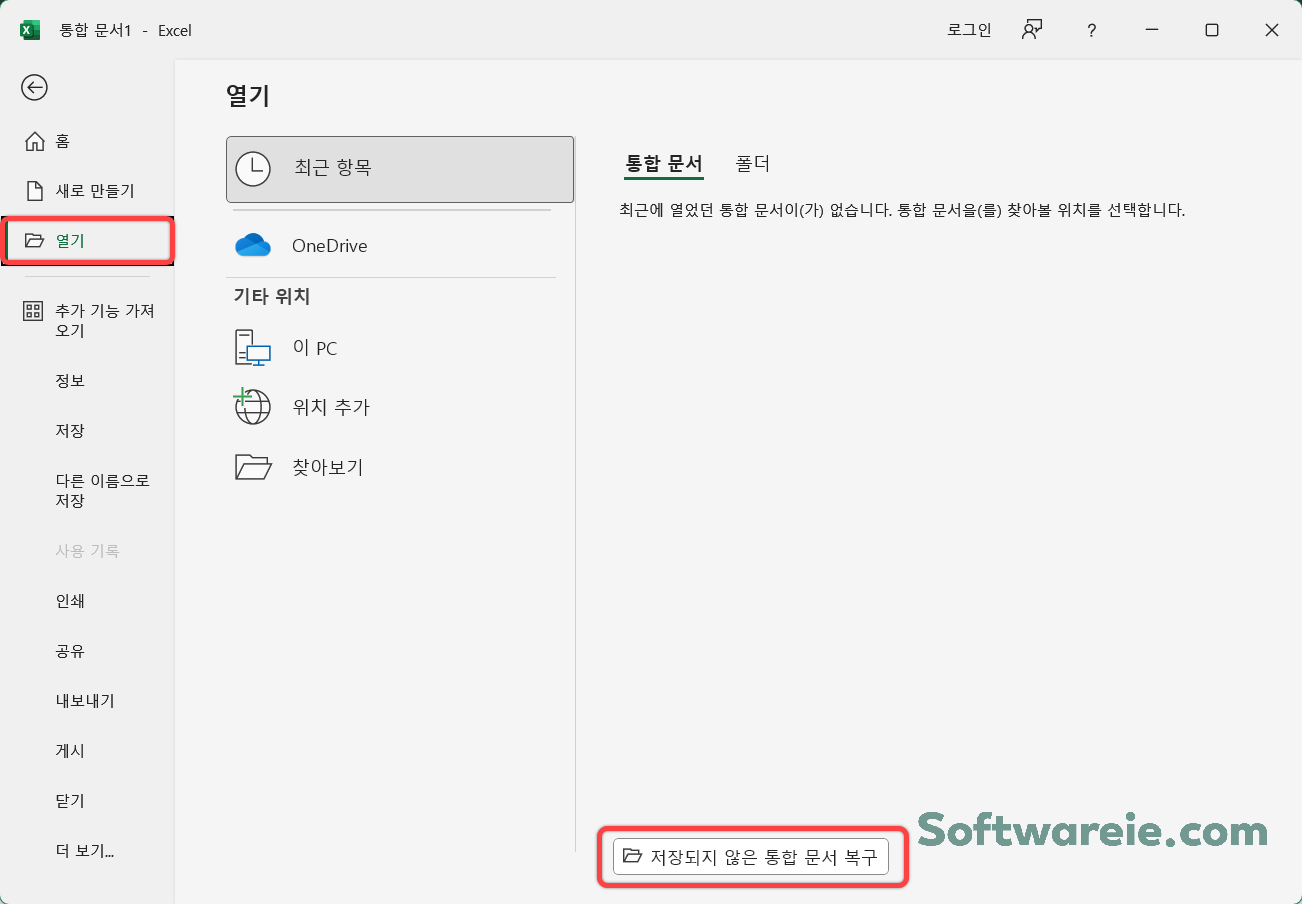Select the 통합 문서 tab
The width and height of the screenshot is (1302, 904).
664,164
